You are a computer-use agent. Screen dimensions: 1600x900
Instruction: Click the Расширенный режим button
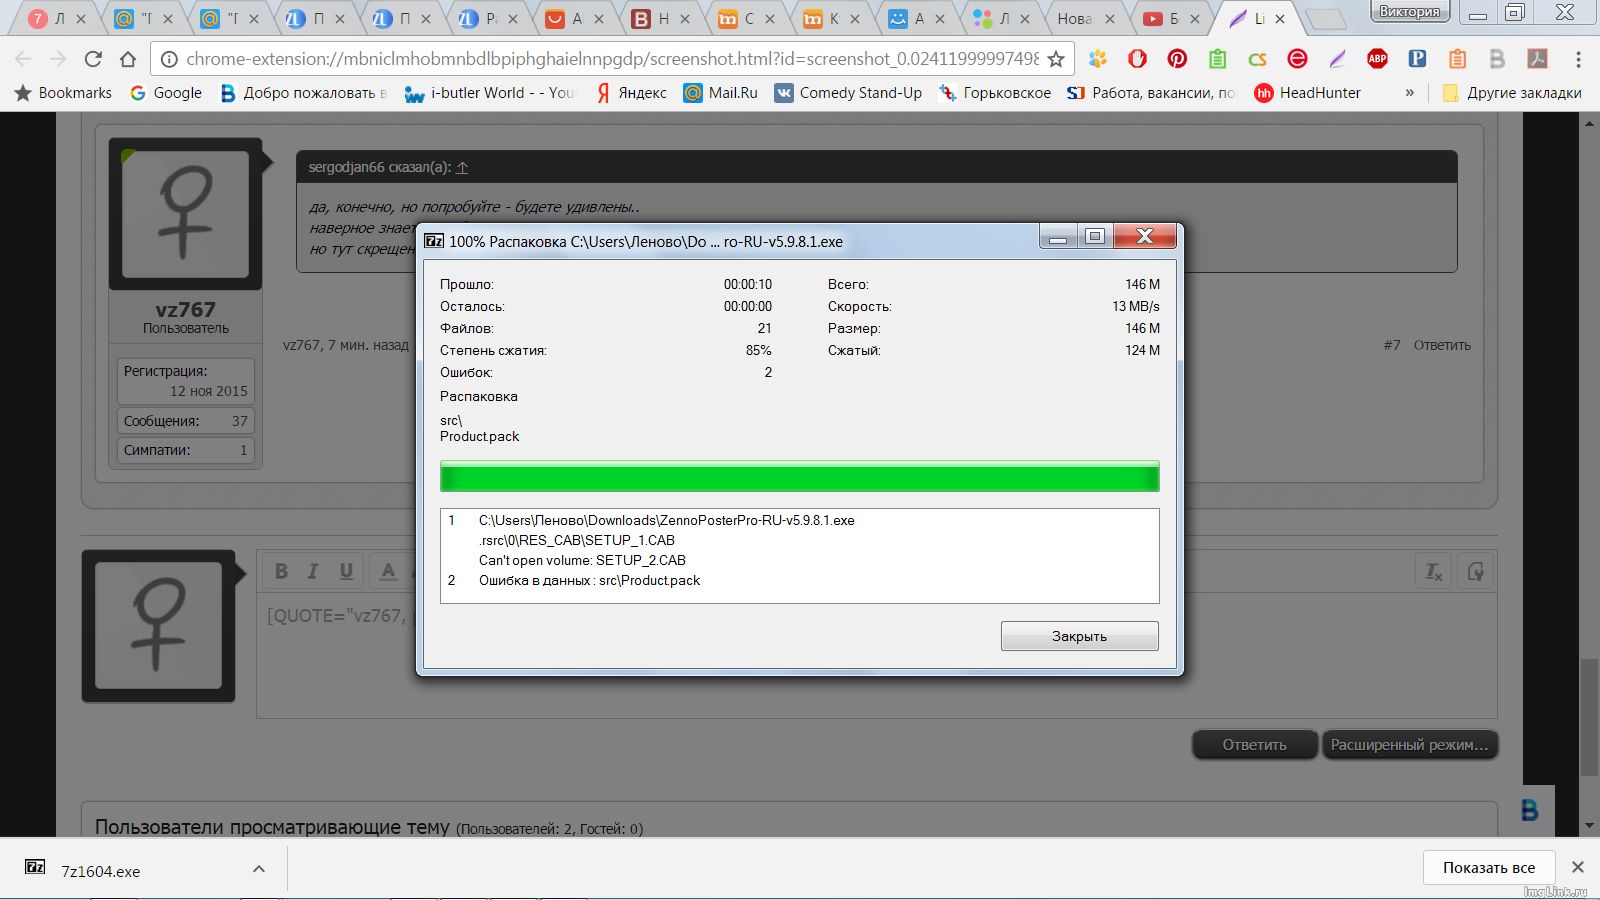pyautogui.click(x=1409, y=744)
